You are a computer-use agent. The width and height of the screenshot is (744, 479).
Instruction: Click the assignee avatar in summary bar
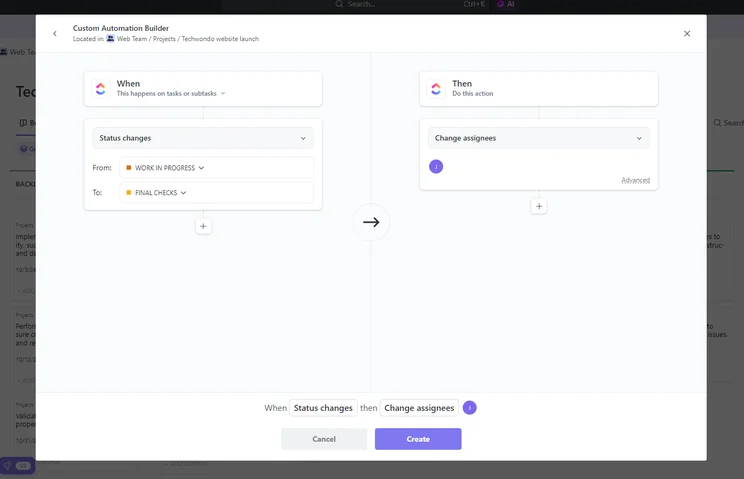[x=470, y=408]
